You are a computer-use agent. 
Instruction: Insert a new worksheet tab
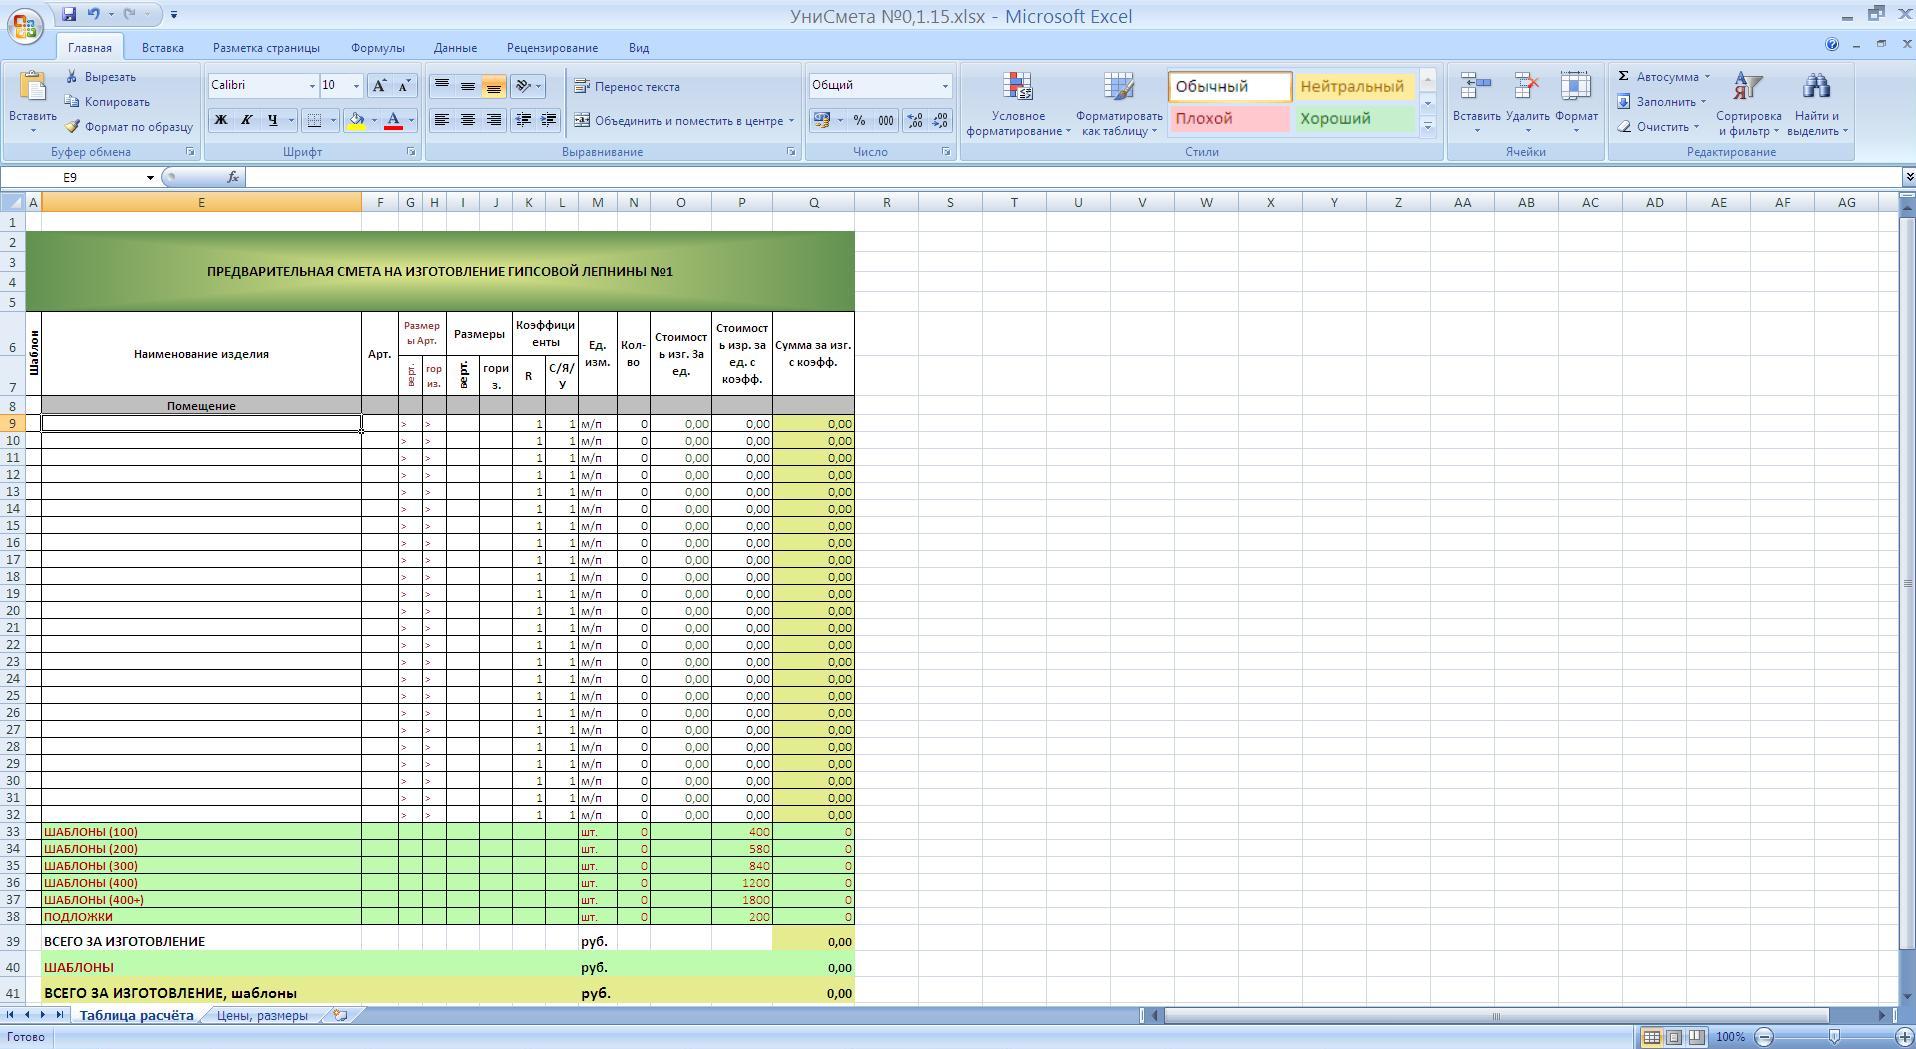click(341, 1015)
